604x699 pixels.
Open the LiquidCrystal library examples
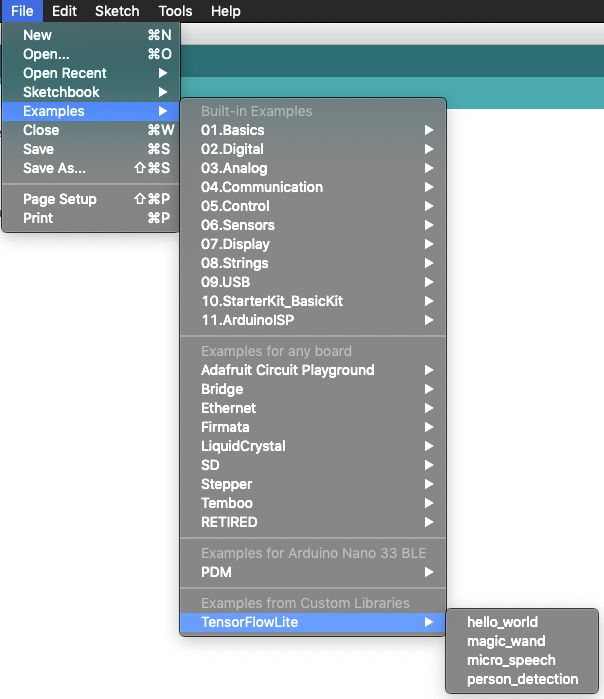(313, 446)
